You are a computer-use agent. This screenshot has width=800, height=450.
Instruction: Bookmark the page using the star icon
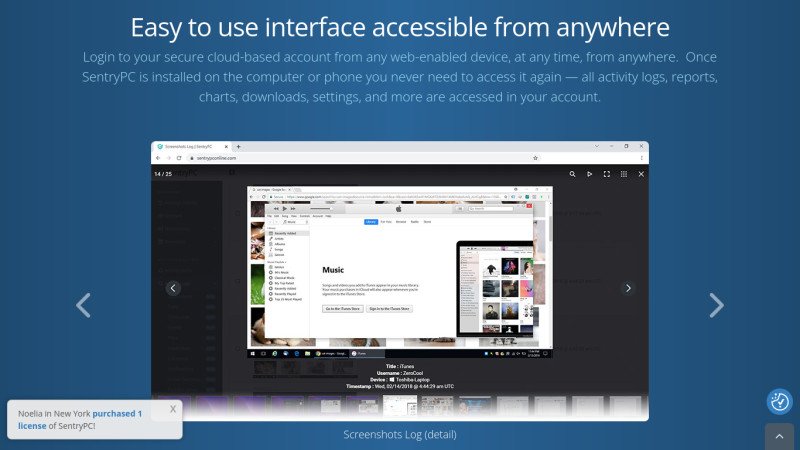[x=536, y=158]
